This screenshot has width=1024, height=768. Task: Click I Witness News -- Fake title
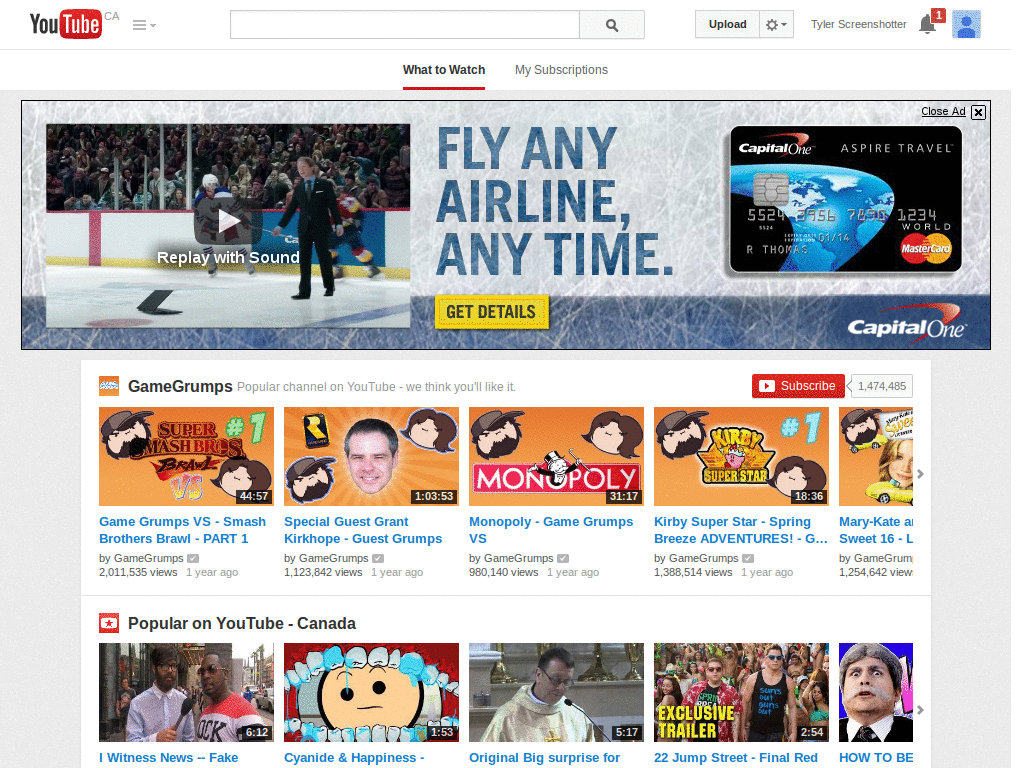coord(168,758)
